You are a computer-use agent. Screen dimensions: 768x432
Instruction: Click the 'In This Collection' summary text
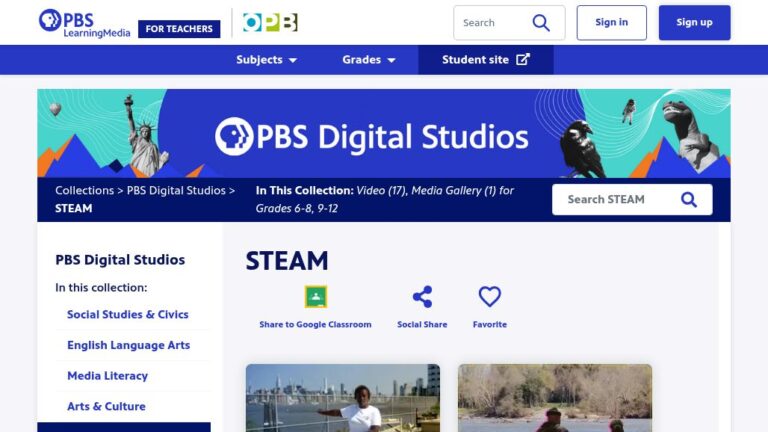coord(384,199)
